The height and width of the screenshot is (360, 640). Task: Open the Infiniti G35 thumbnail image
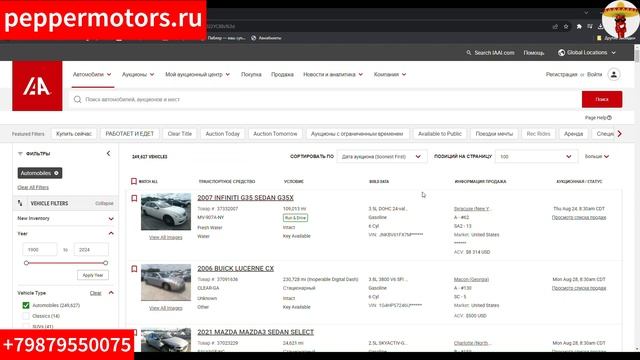point(166,212)
